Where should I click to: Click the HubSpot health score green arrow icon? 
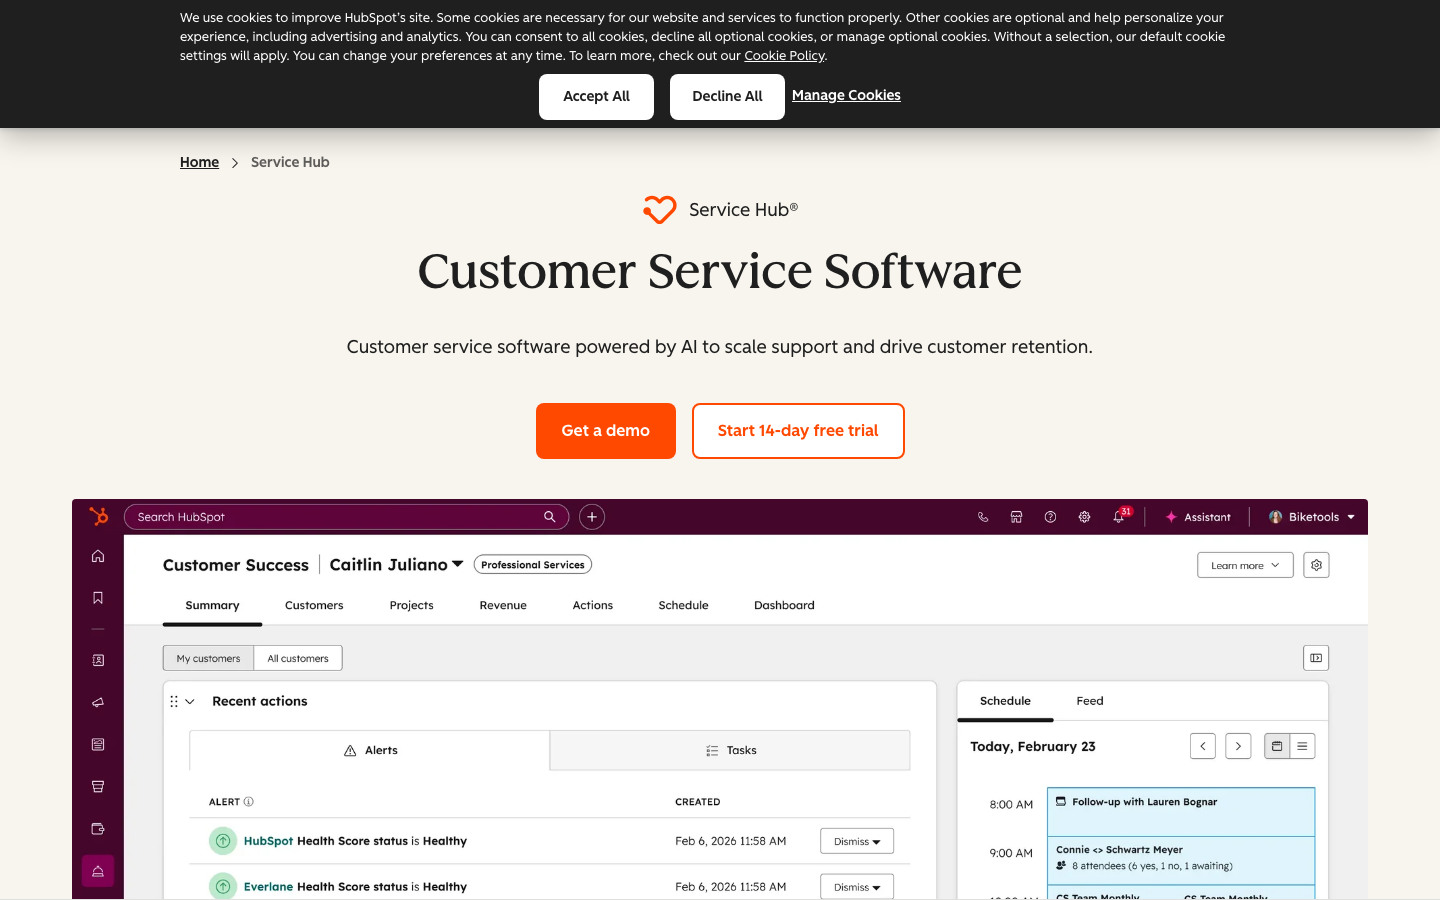point(223,841)
